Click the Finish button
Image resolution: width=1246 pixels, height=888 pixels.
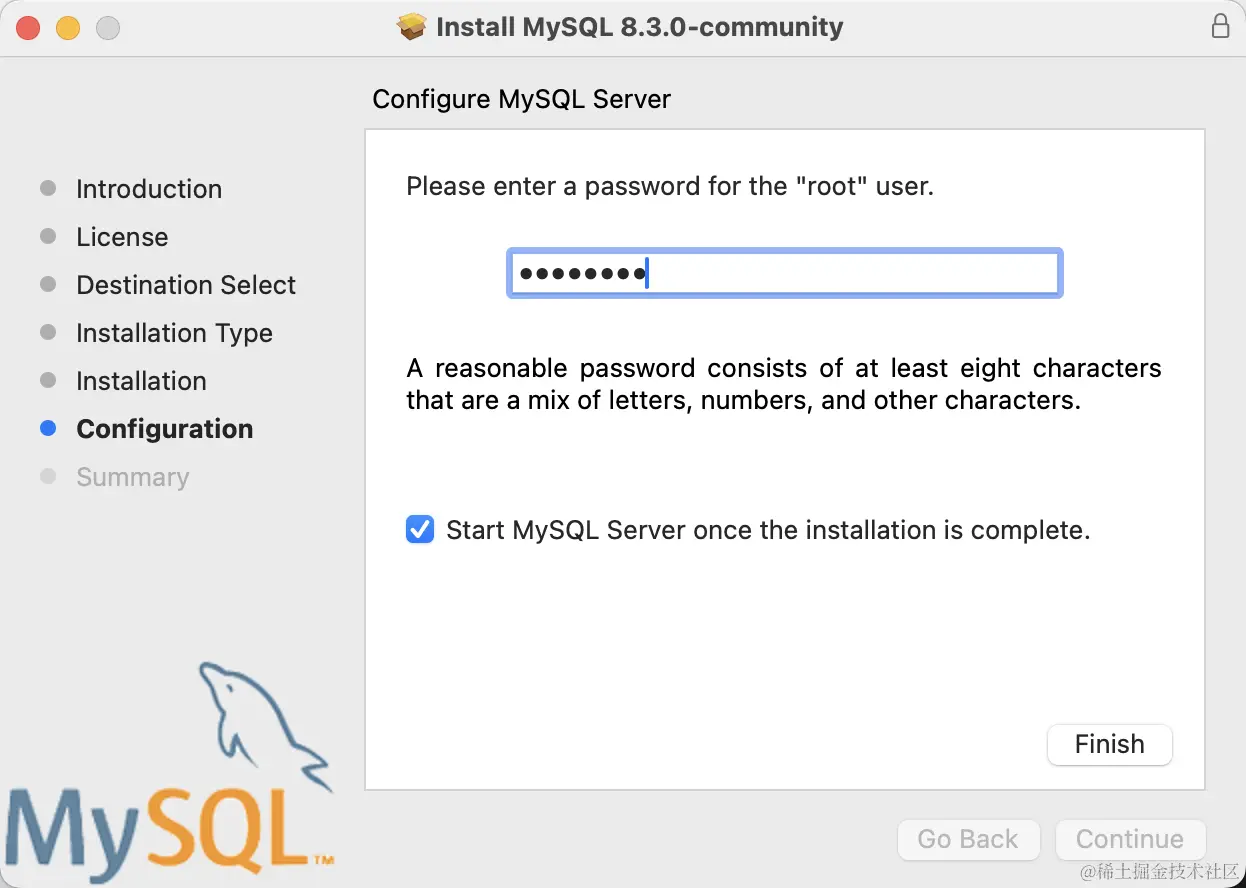(1109, 745)
